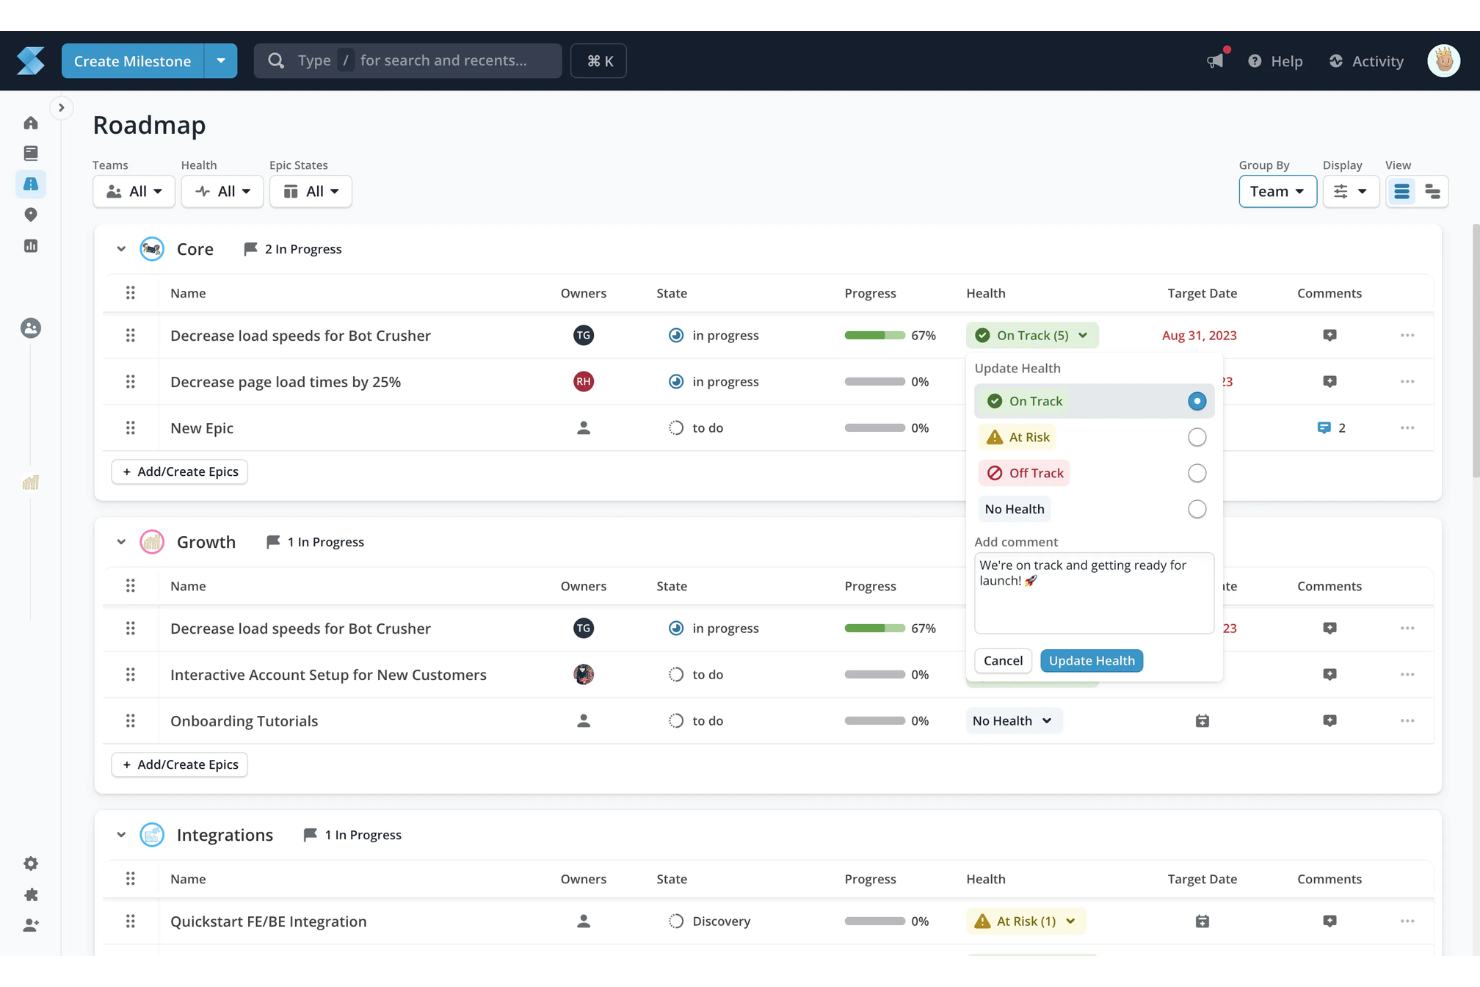Click the 67% progress bar for Bot Crusher
Screen dimensions: 1480x987
click(x=875, y=335)
